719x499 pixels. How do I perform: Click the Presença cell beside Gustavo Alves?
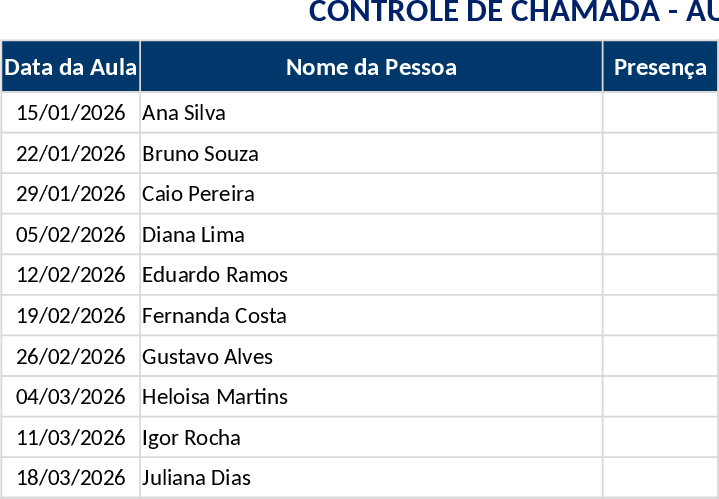tap(660, 357)
